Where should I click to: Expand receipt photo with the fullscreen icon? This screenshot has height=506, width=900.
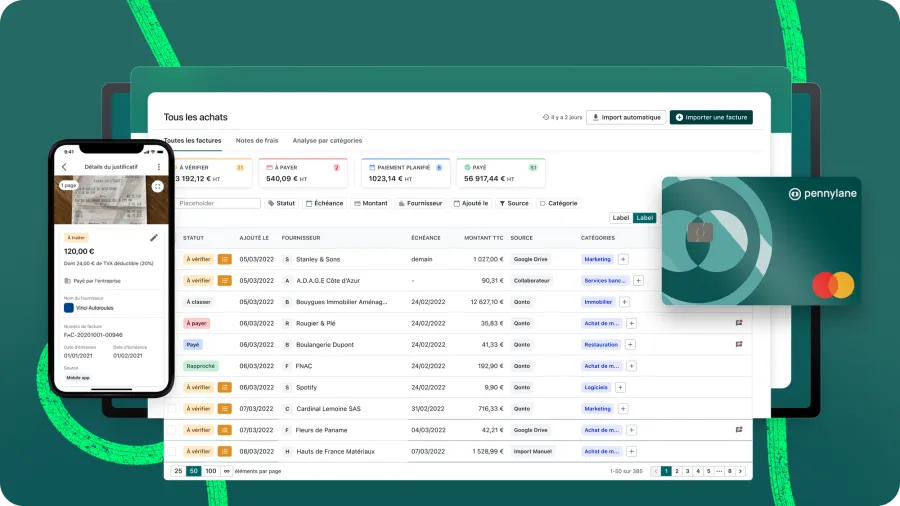(x=157, y=186)
